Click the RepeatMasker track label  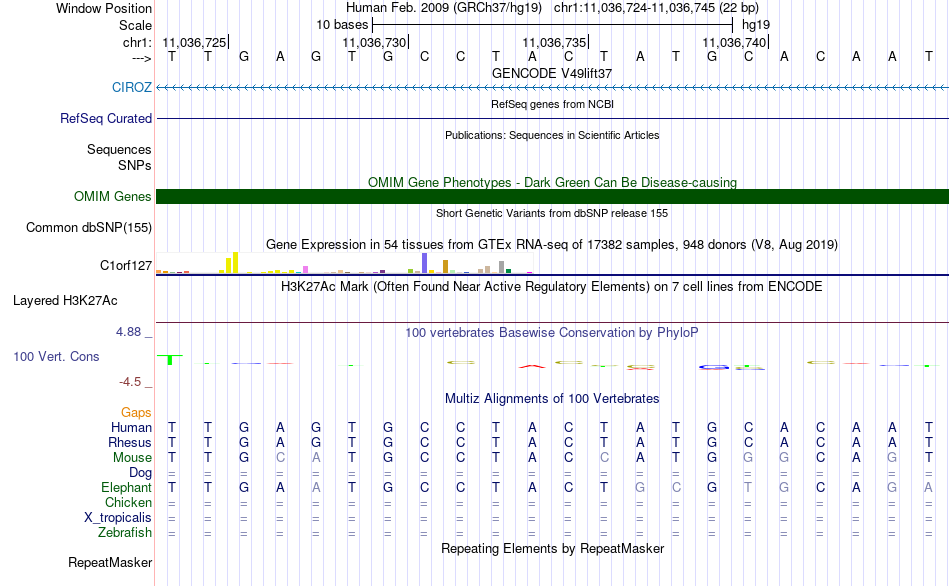click(110, 562)
